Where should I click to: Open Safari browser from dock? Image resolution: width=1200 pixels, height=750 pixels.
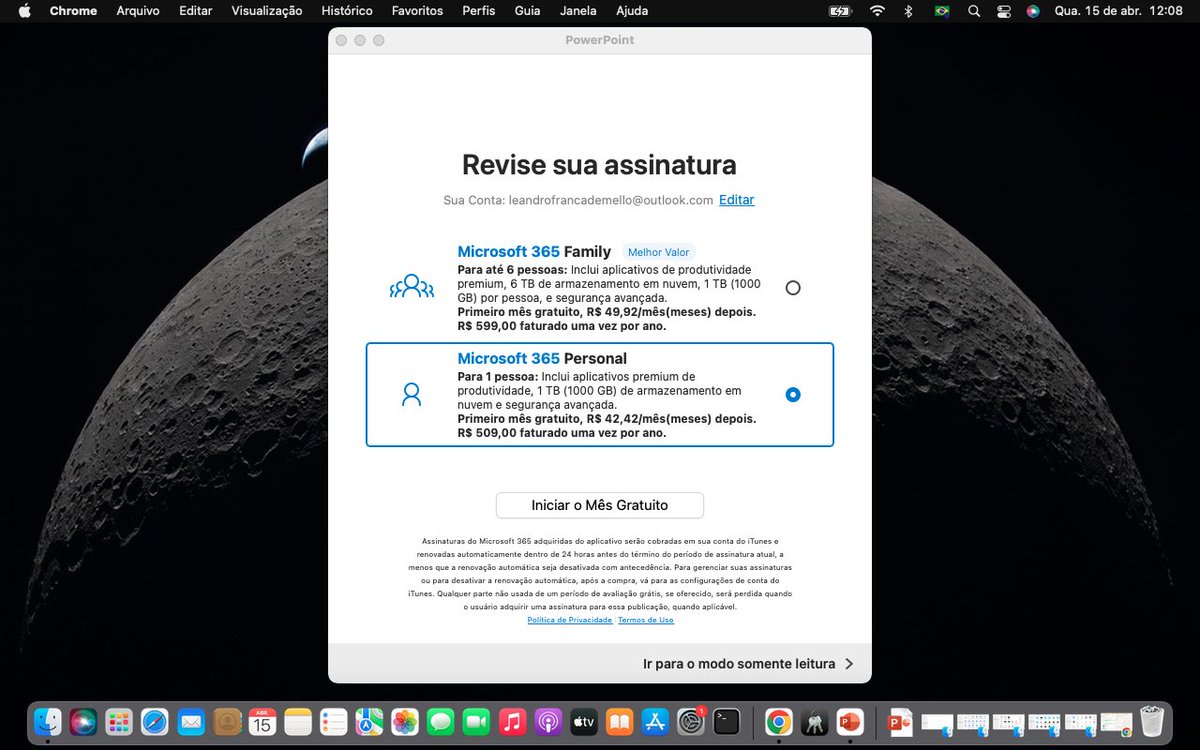pyautogui.click(x=155, y=721)
